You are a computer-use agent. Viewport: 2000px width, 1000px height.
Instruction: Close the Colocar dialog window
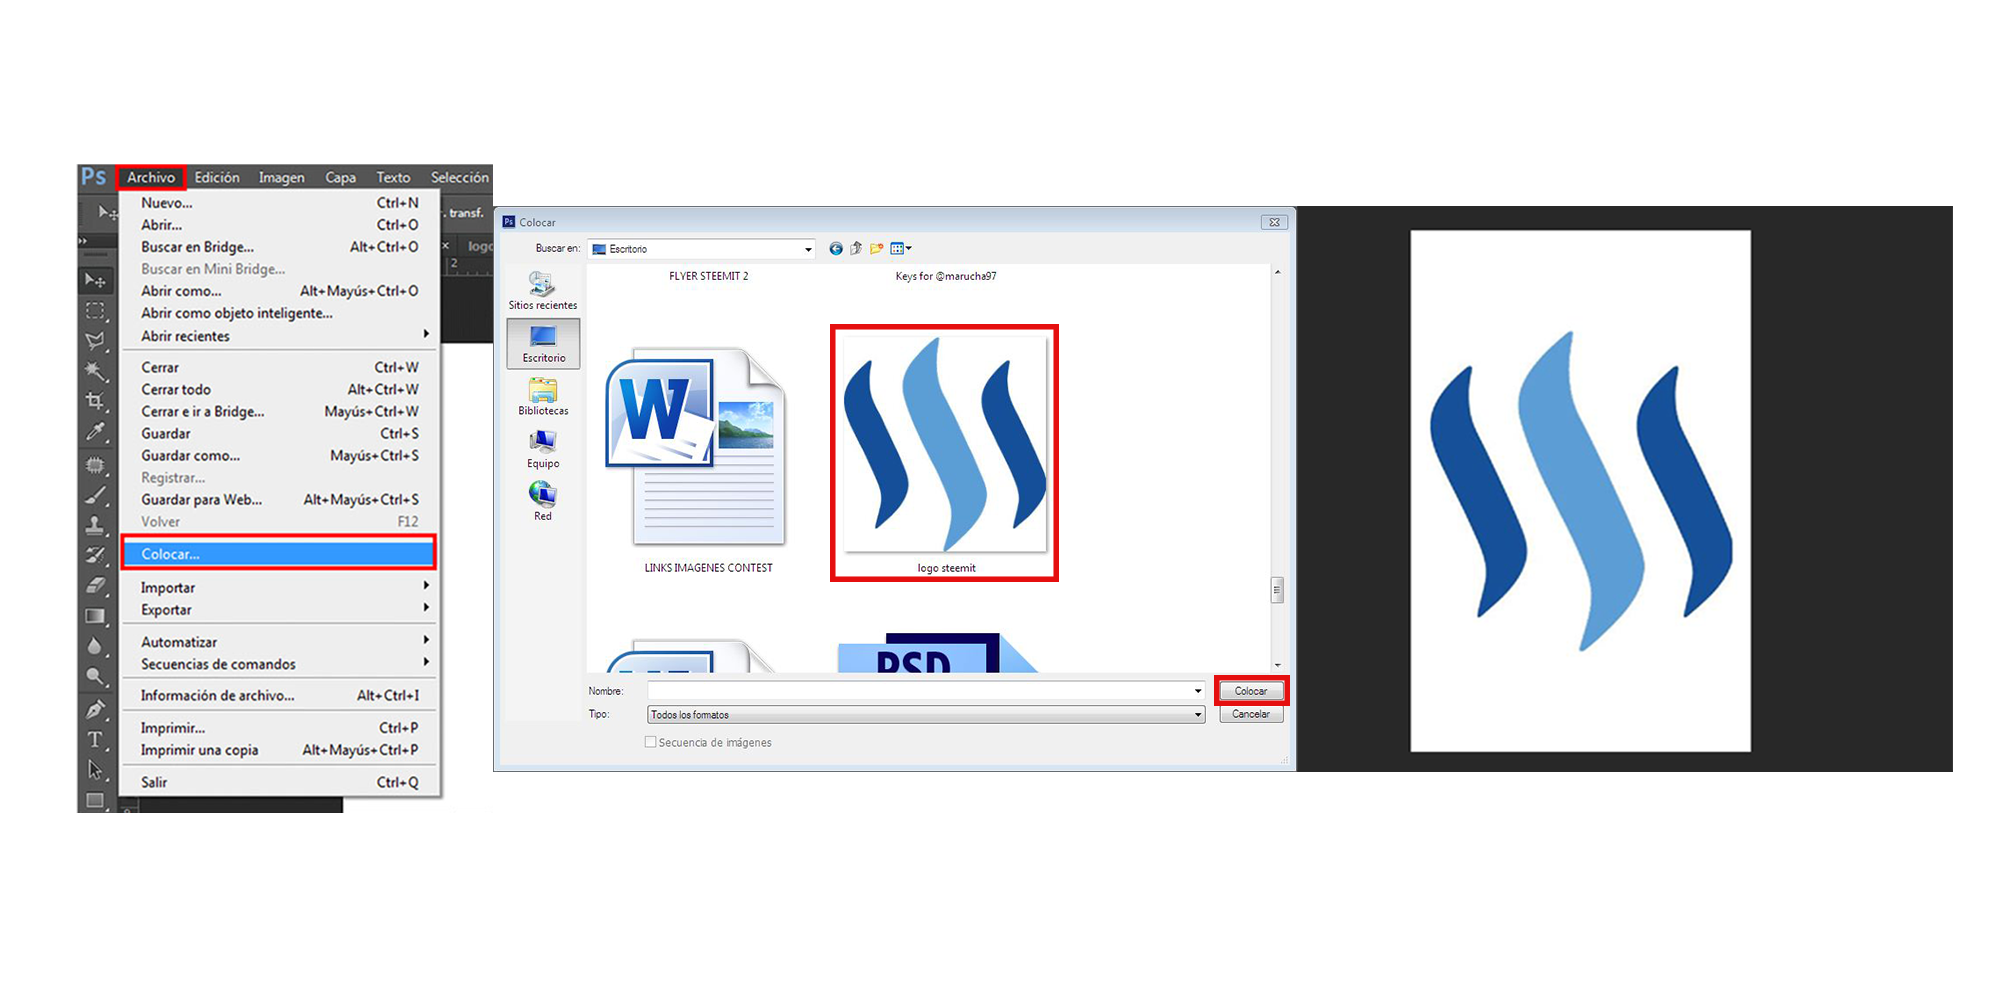[x=1274, y=222]
